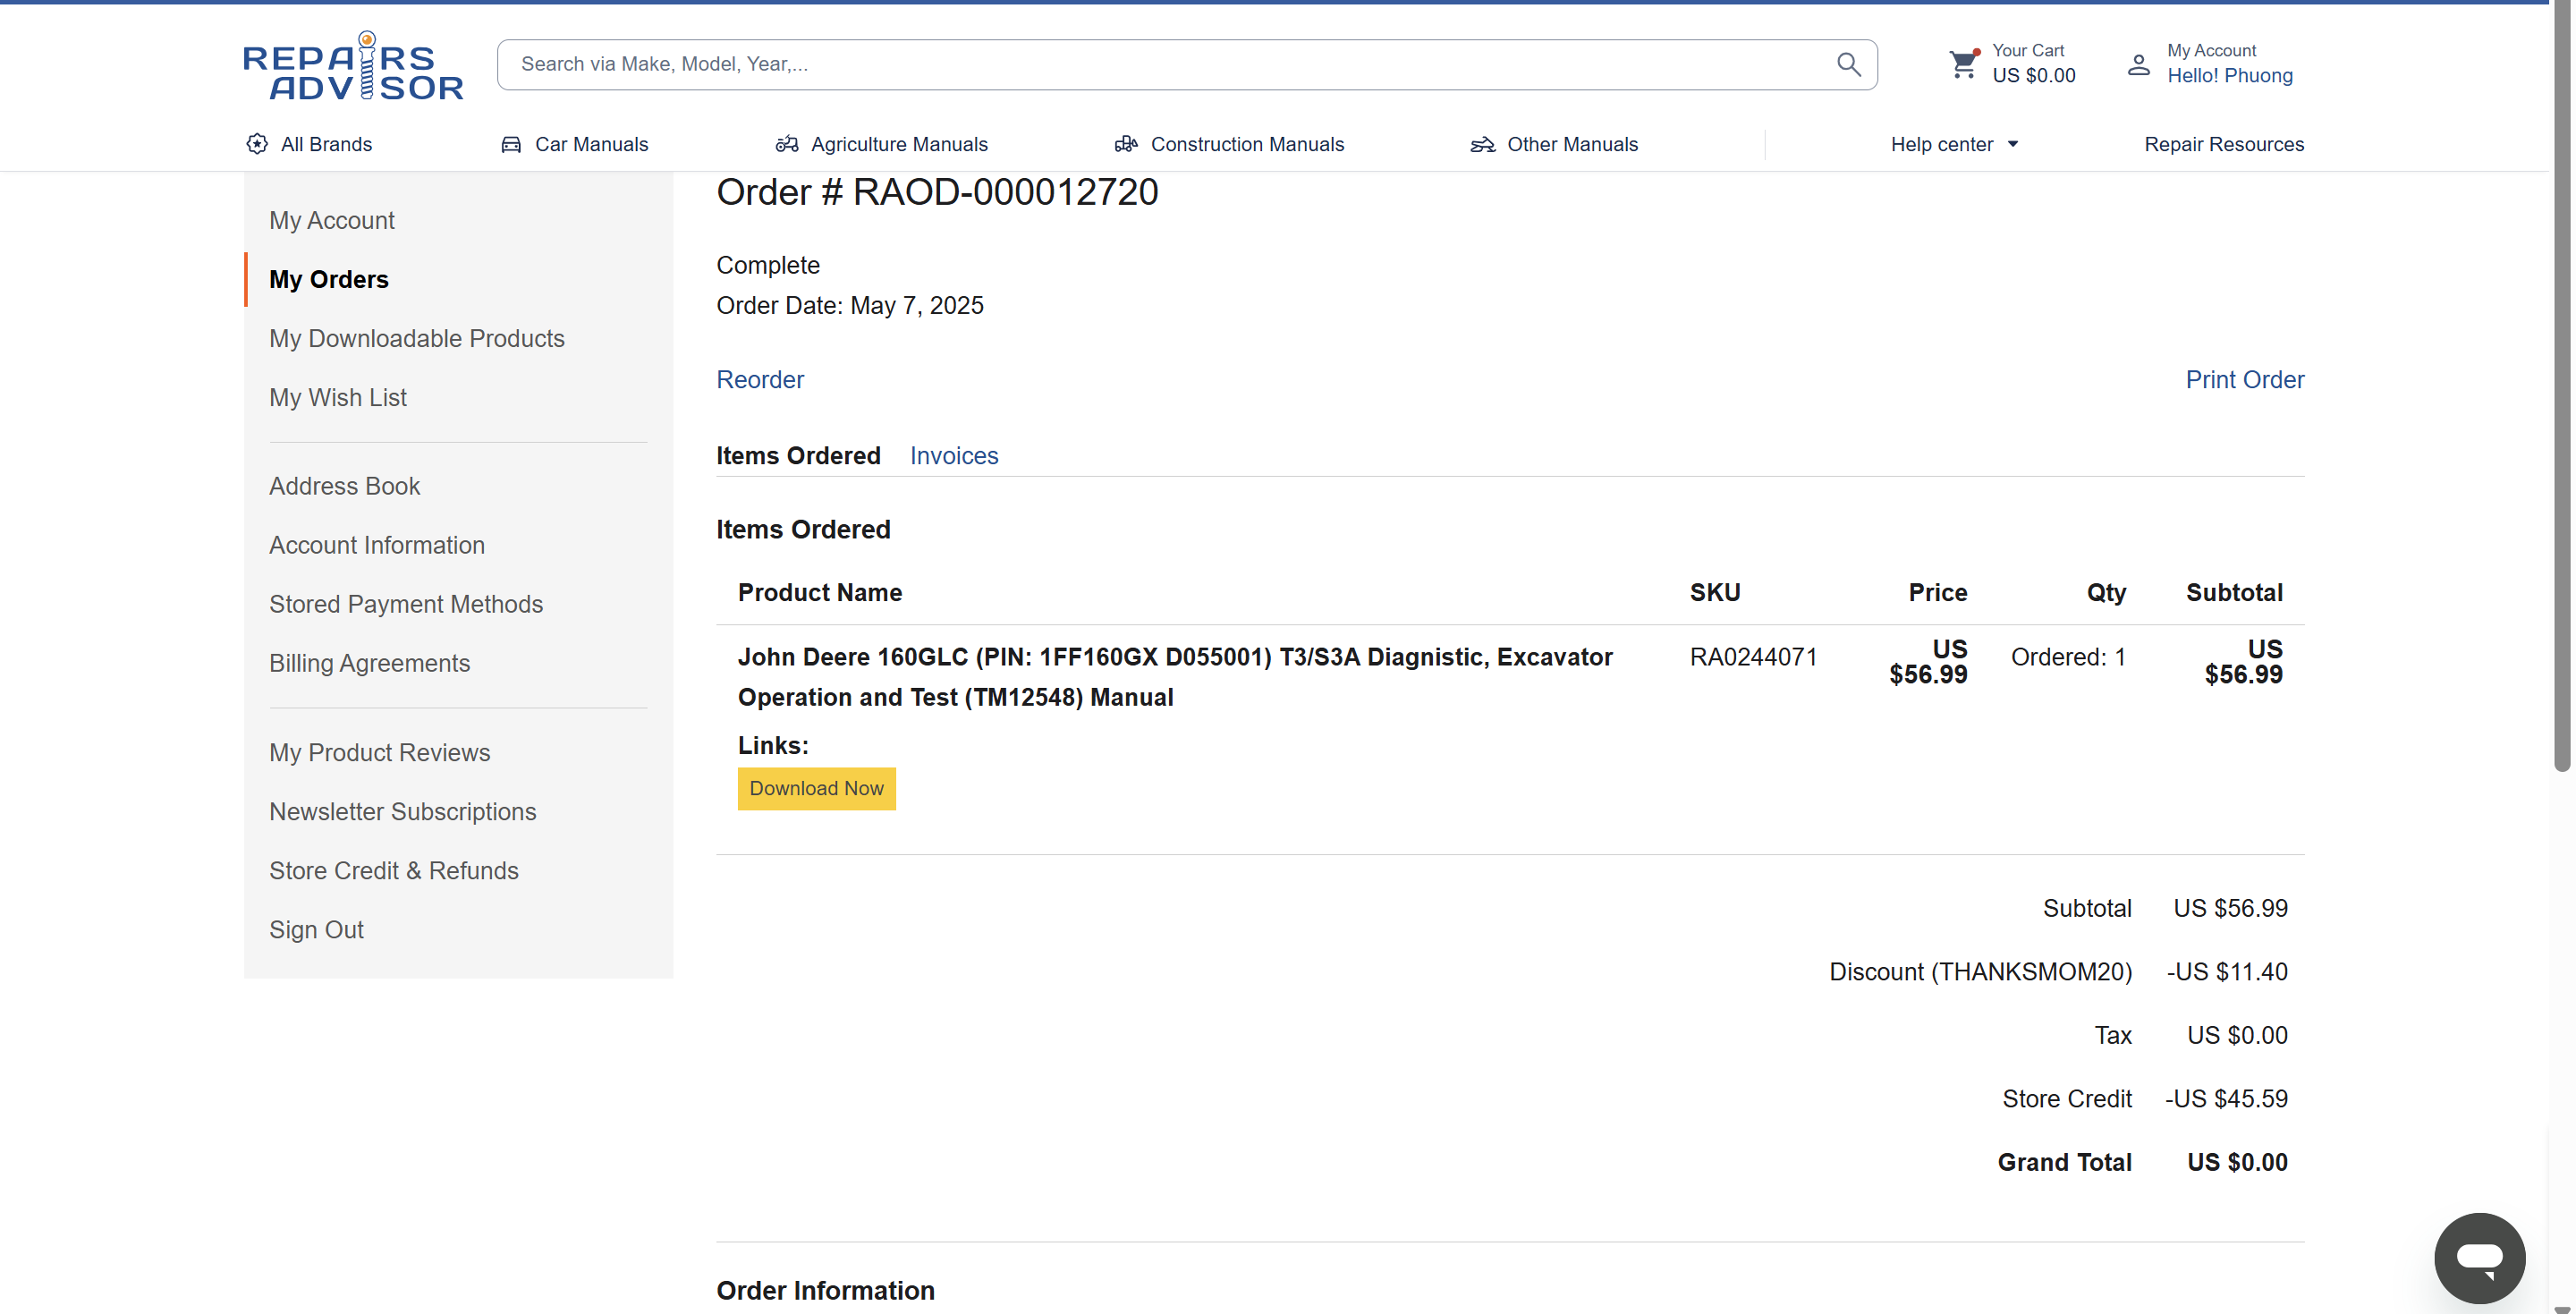The height and width of the screenshot is (1314, 2576).
Task: Click the page vertical scrollbar thumb
Action: [2561, 386]
